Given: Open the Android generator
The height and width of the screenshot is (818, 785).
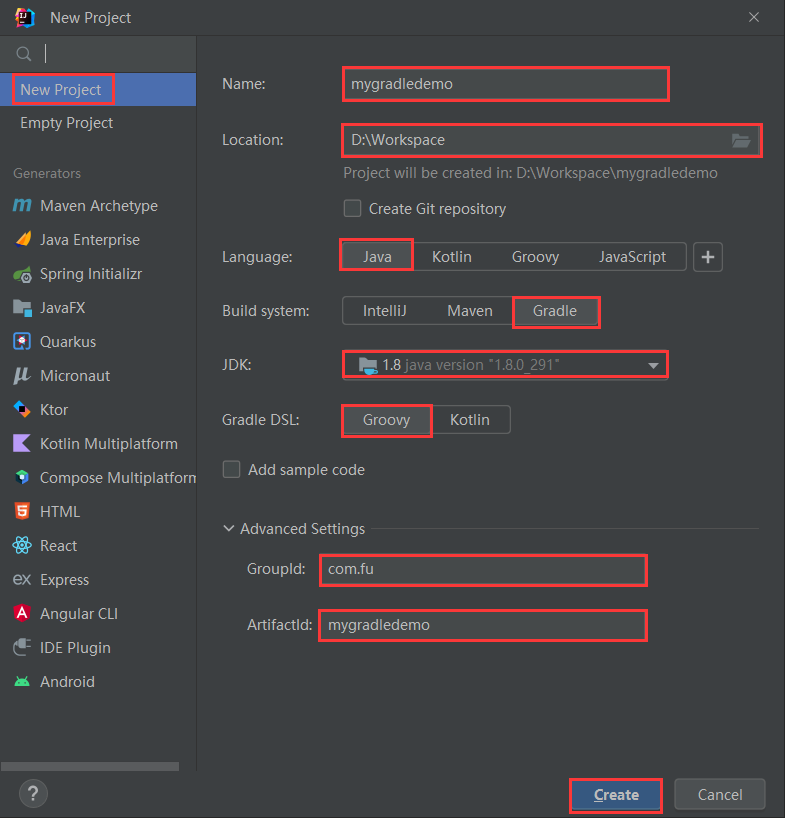Looking at the screenshot, I should [x=98, y=681].
